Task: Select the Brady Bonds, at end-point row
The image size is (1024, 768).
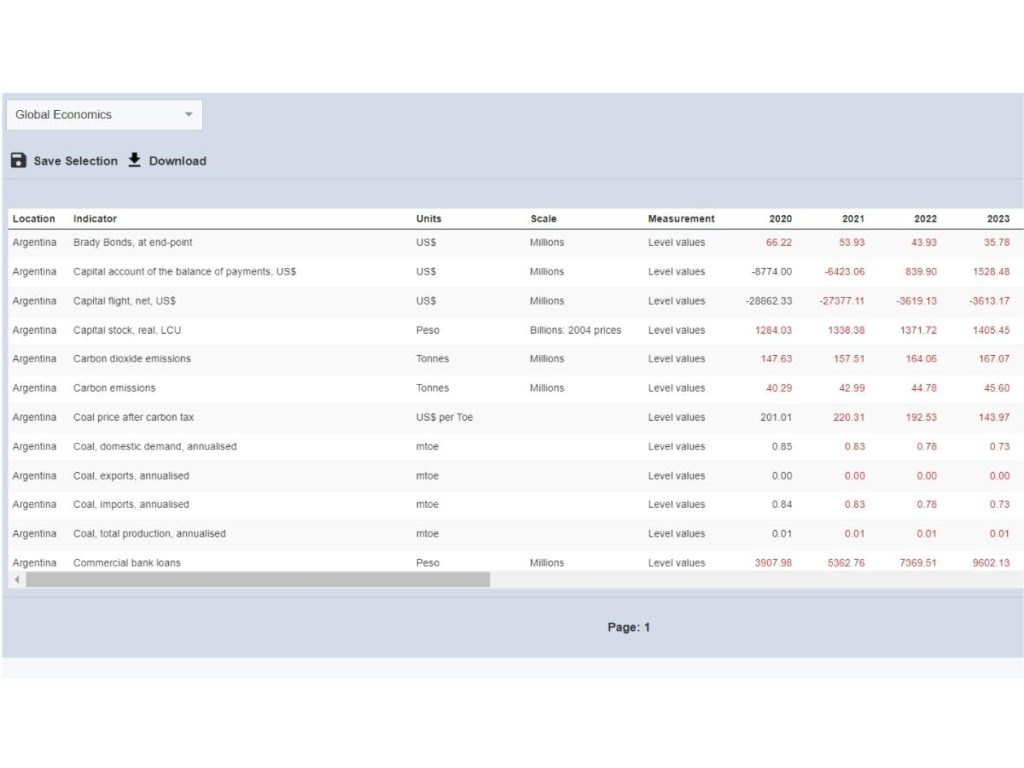Action: pos(132,243)
